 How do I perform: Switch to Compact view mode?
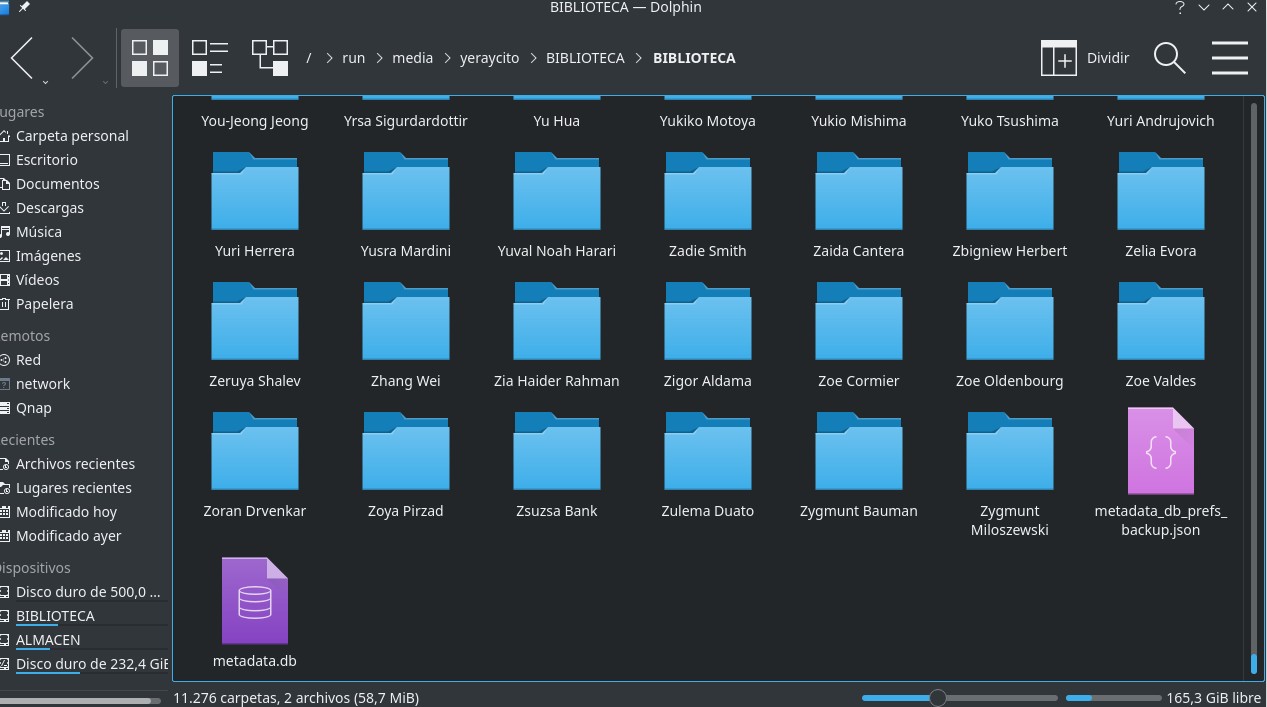[210, 58]
